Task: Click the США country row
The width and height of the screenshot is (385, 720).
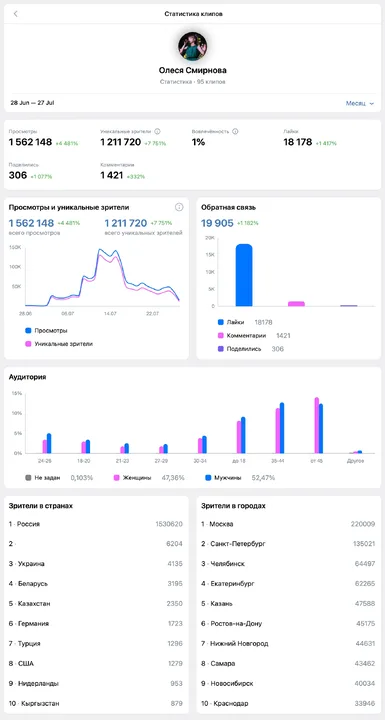Action: [x=96, y=664]
